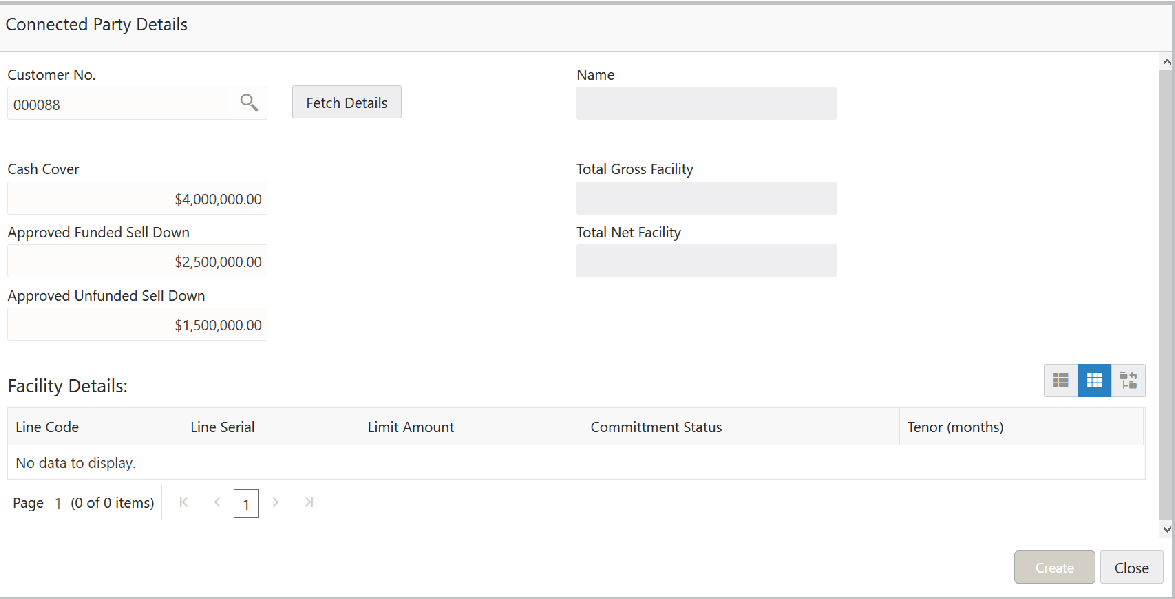Click the Create button
Image resolution: width=1175 pixels, height=599 pixels.
pos(1054,568)
